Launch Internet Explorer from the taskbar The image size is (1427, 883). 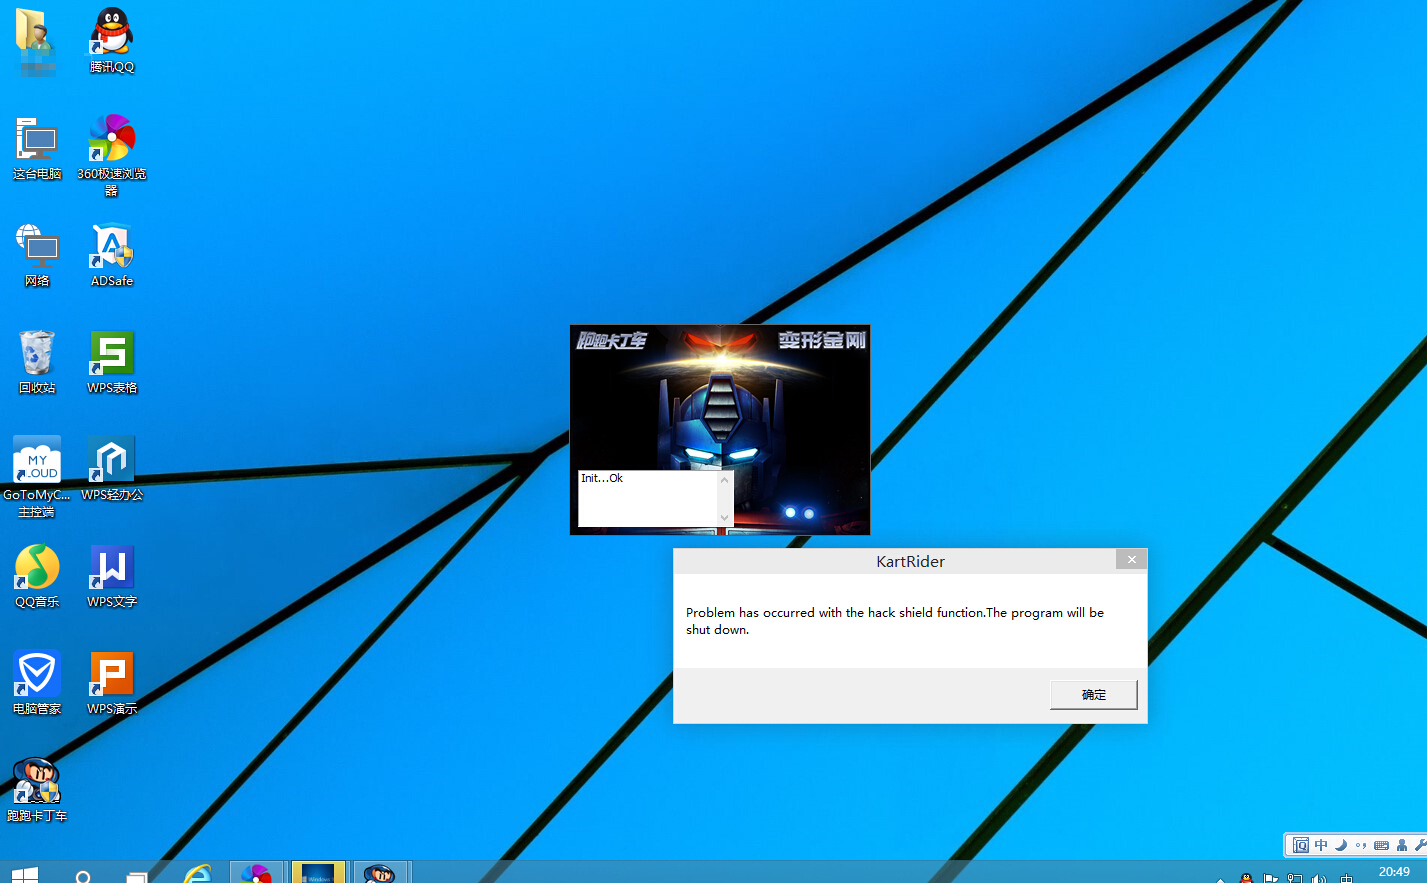(x=198, y=873)
